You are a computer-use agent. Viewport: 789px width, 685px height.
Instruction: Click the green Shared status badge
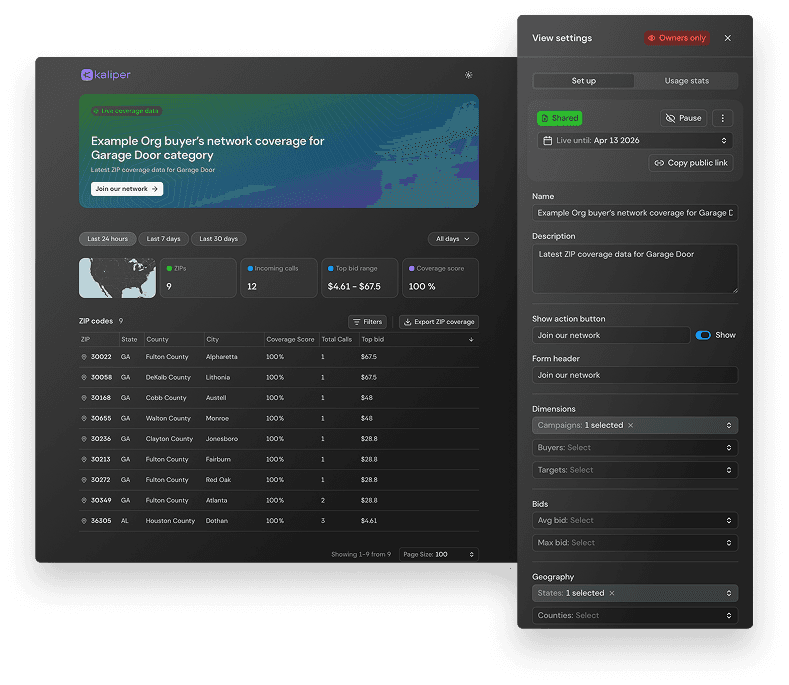click(560, 118)
